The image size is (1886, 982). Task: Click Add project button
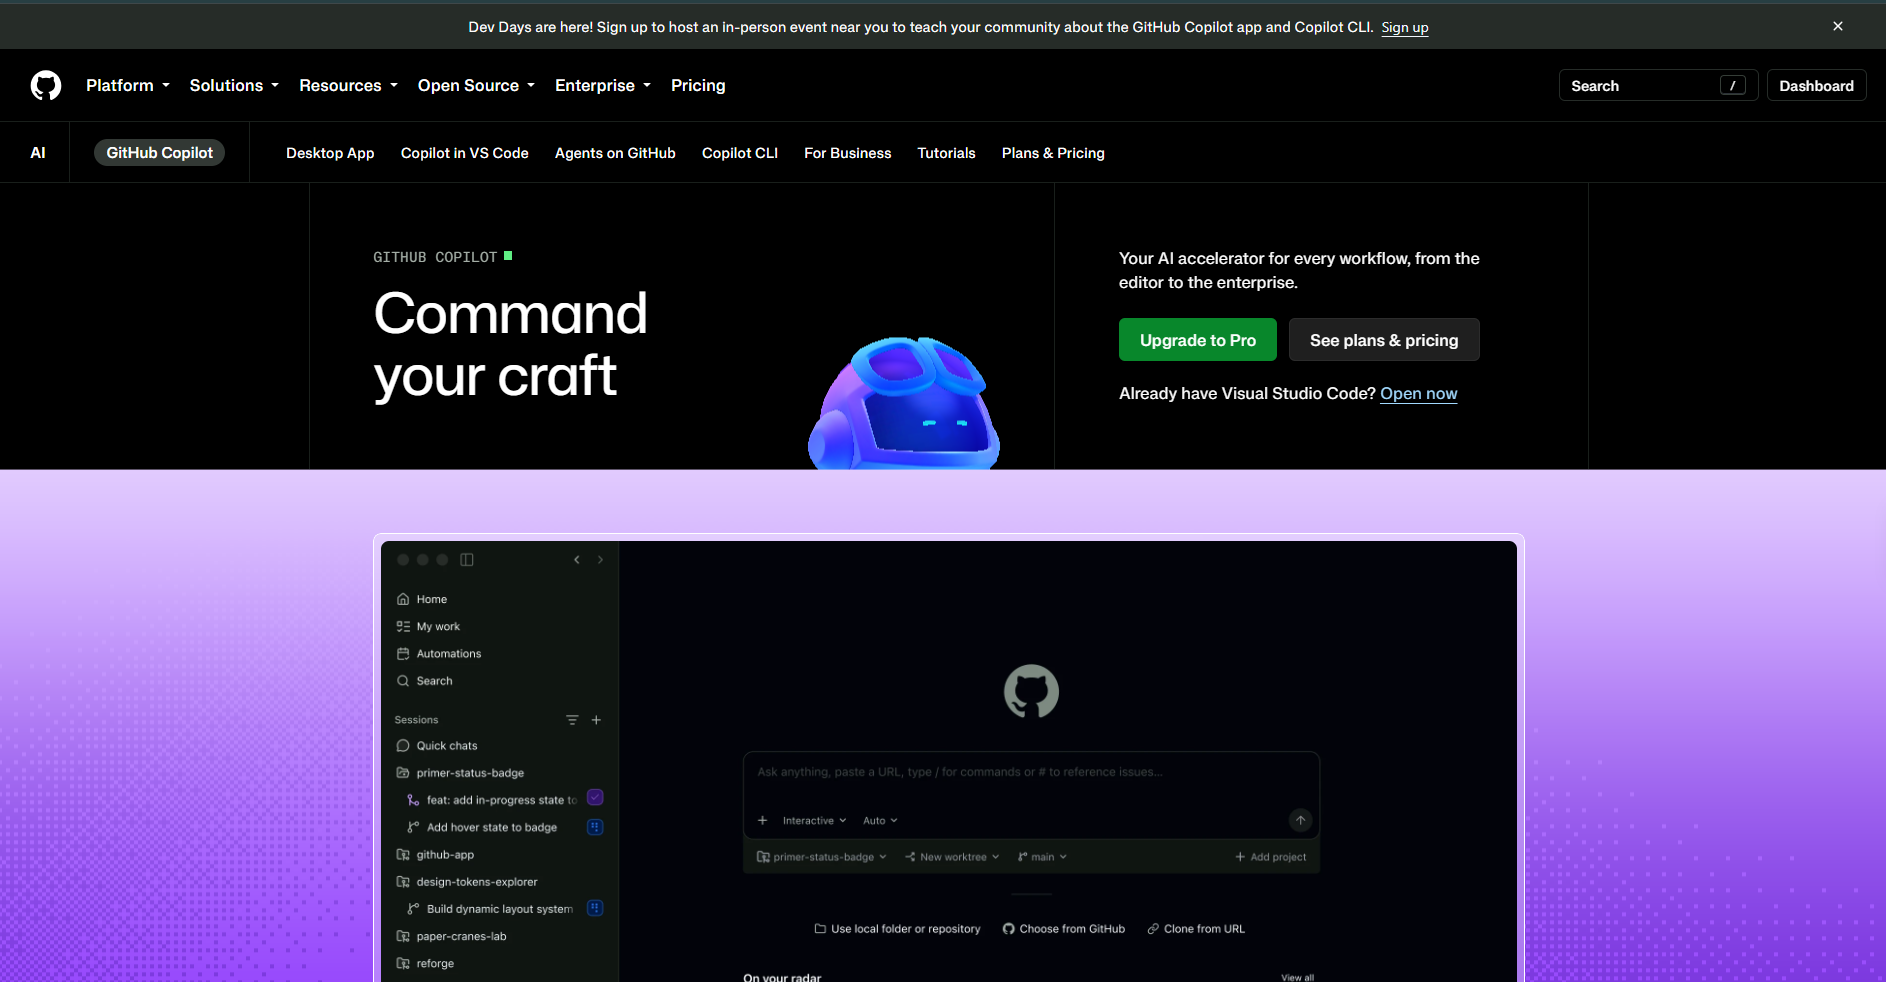click(1271, 857)
